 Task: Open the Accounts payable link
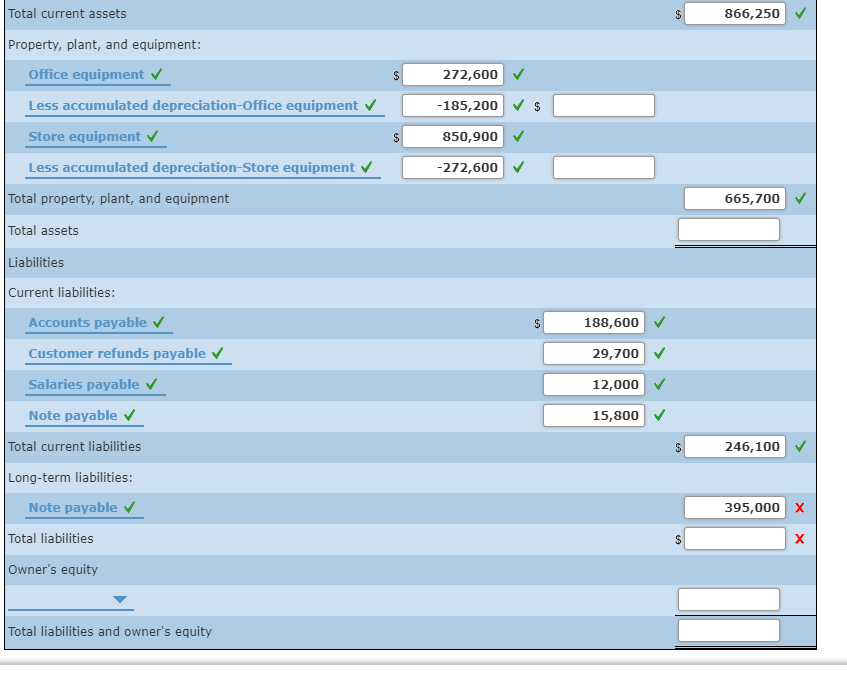(x=88, y=322)
